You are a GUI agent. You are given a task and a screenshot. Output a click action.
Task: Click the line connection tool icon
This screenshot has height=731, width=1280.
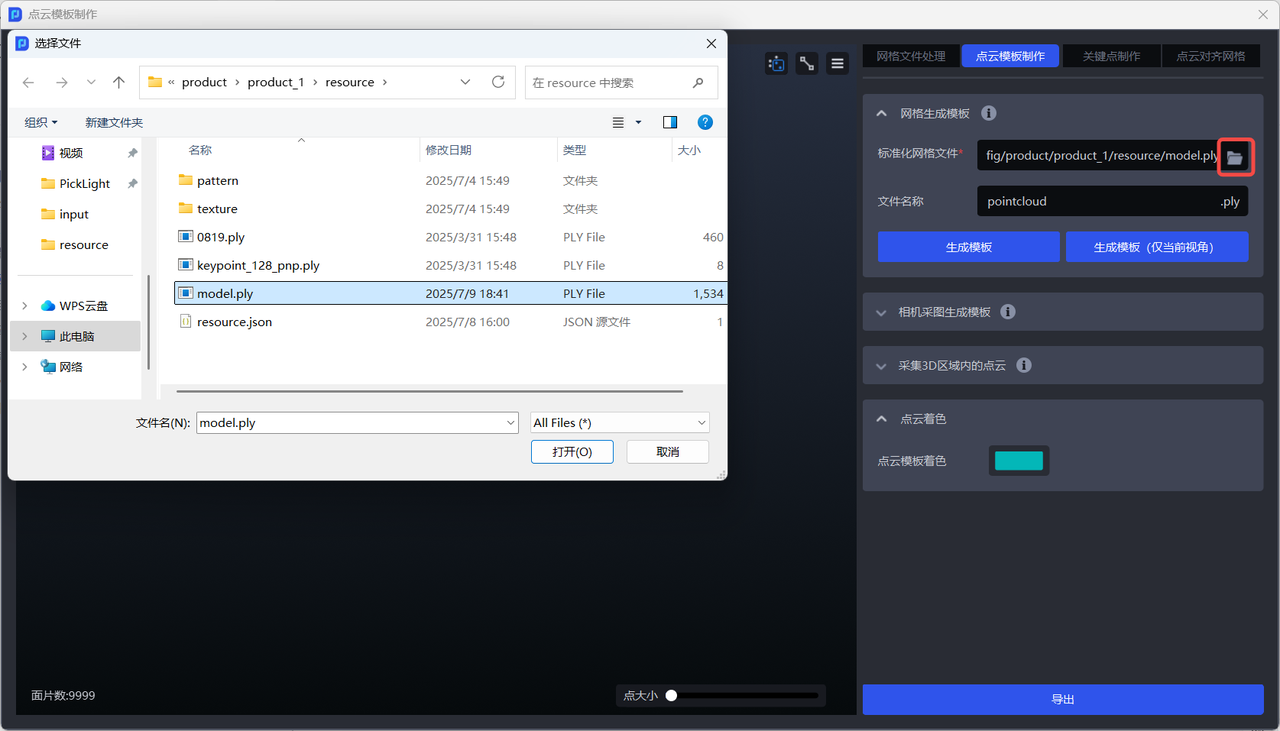point(807,63)
